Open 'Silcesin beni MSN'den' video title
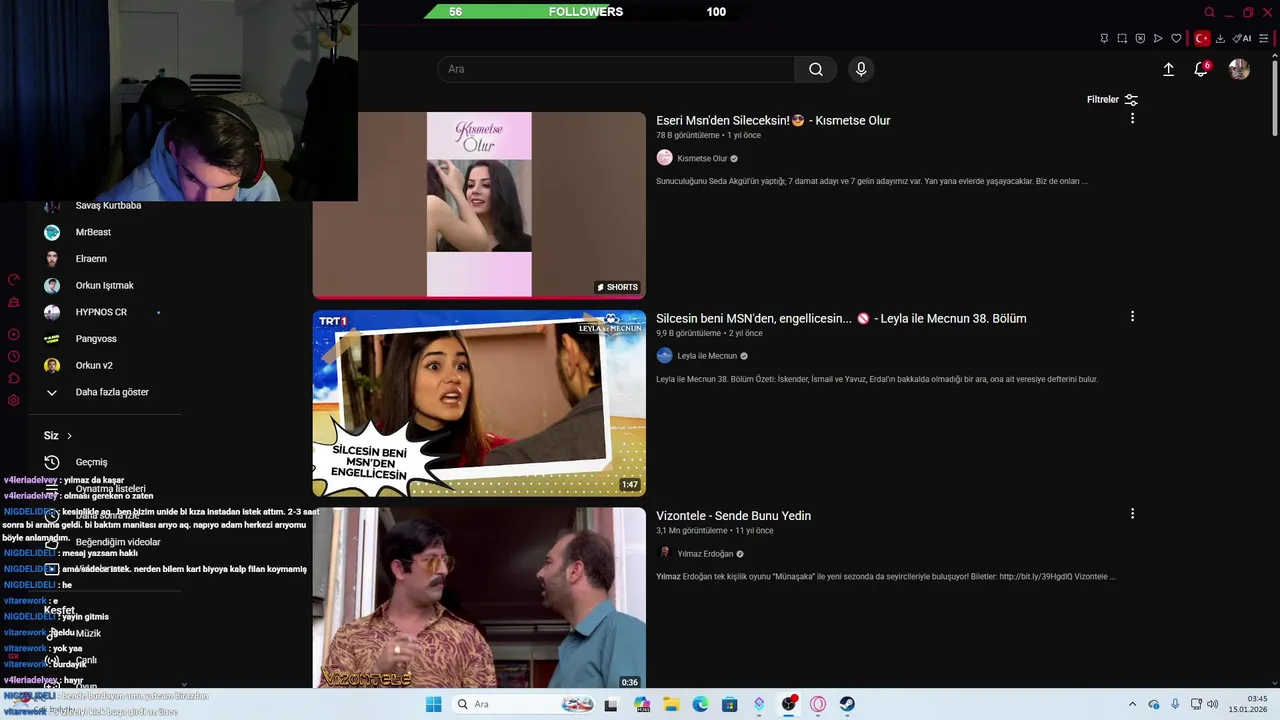This screenshot has width=1280, height=720. tap(841, 319)
